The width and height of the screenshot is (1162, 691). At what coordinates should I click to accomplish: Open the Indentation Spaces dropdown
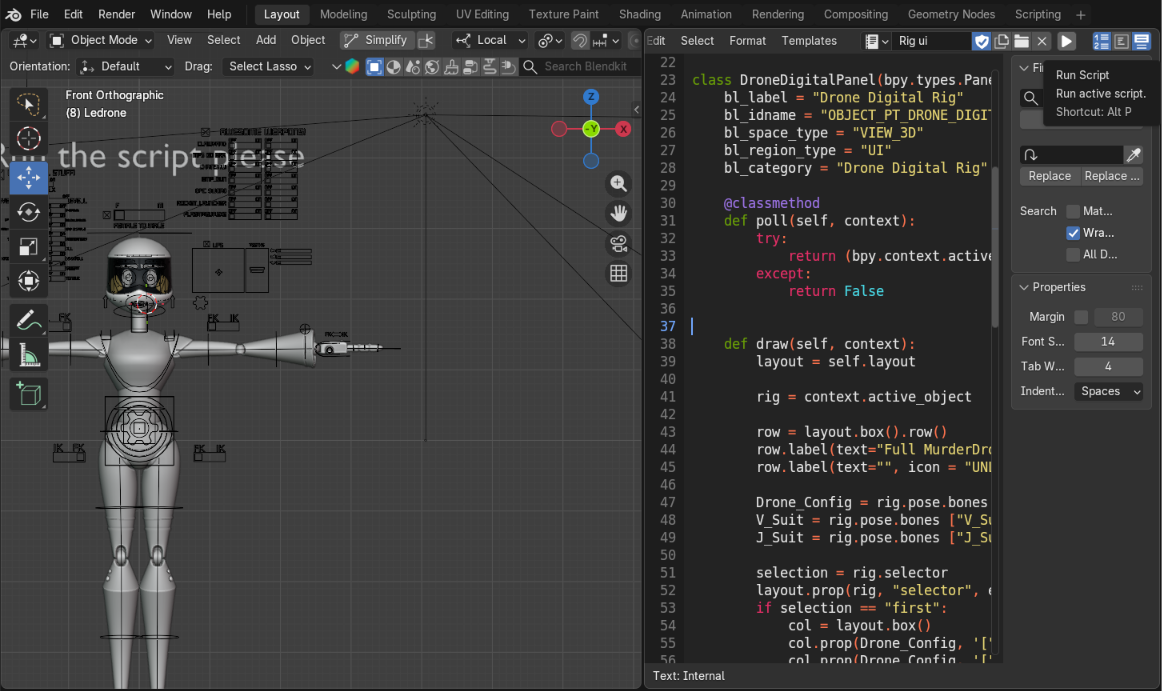coord(1109,391)
